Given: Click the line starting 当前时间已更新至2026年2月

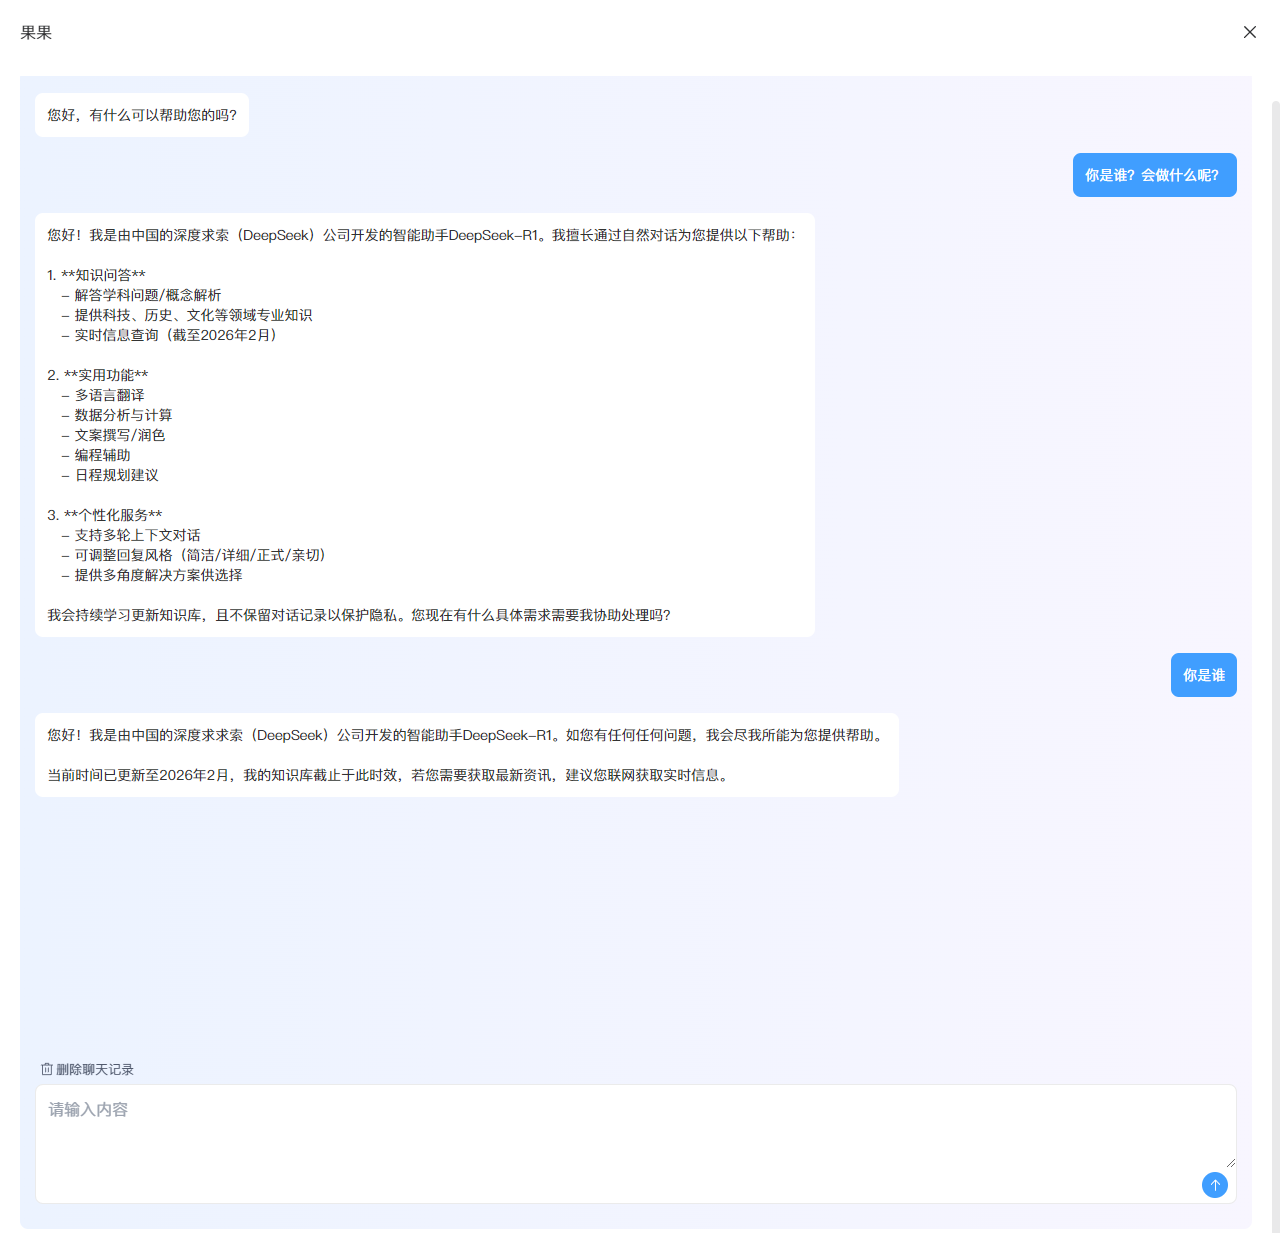Looking at the screenshot, I should click(390, 775).
